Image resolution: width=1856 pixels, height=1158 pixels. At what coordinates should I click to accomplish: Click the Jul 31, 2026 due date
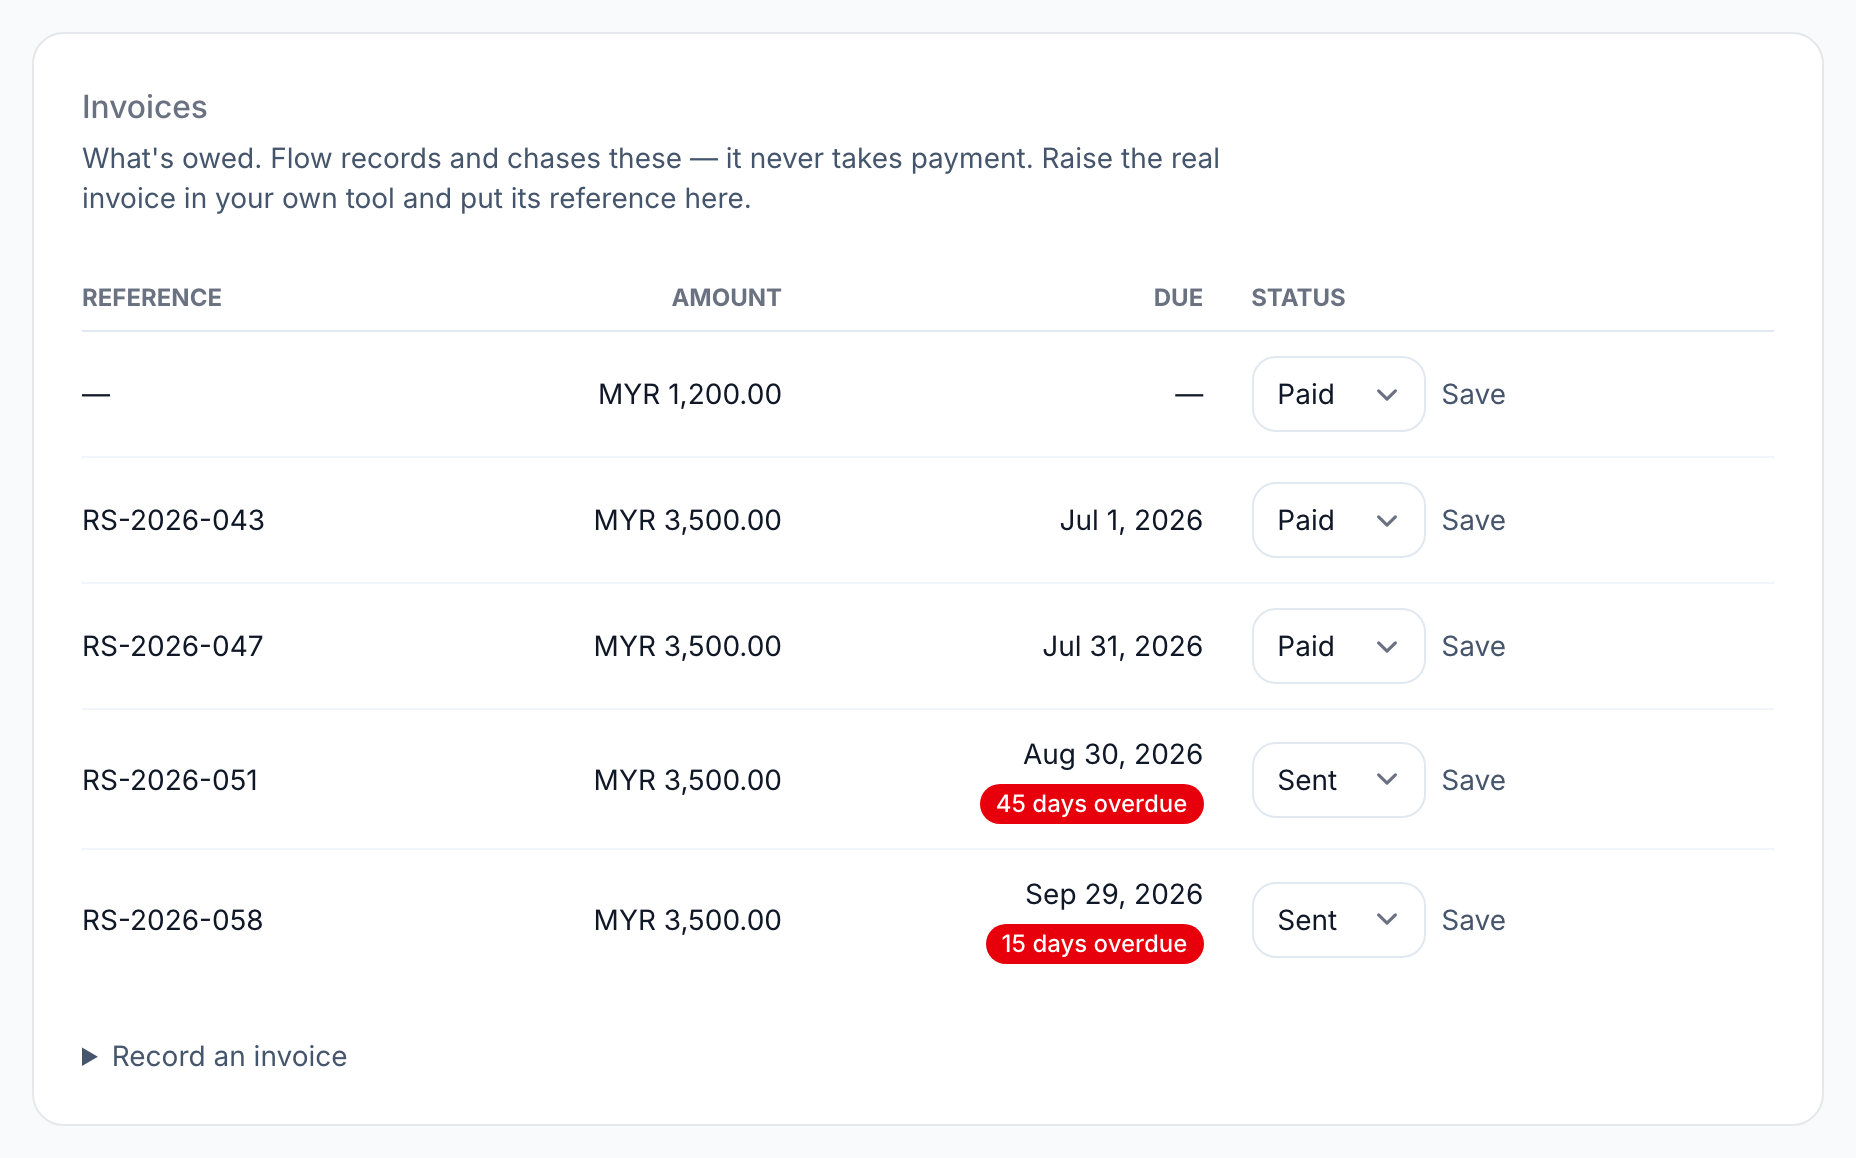pyautogui.click(x=1122, y=646)
